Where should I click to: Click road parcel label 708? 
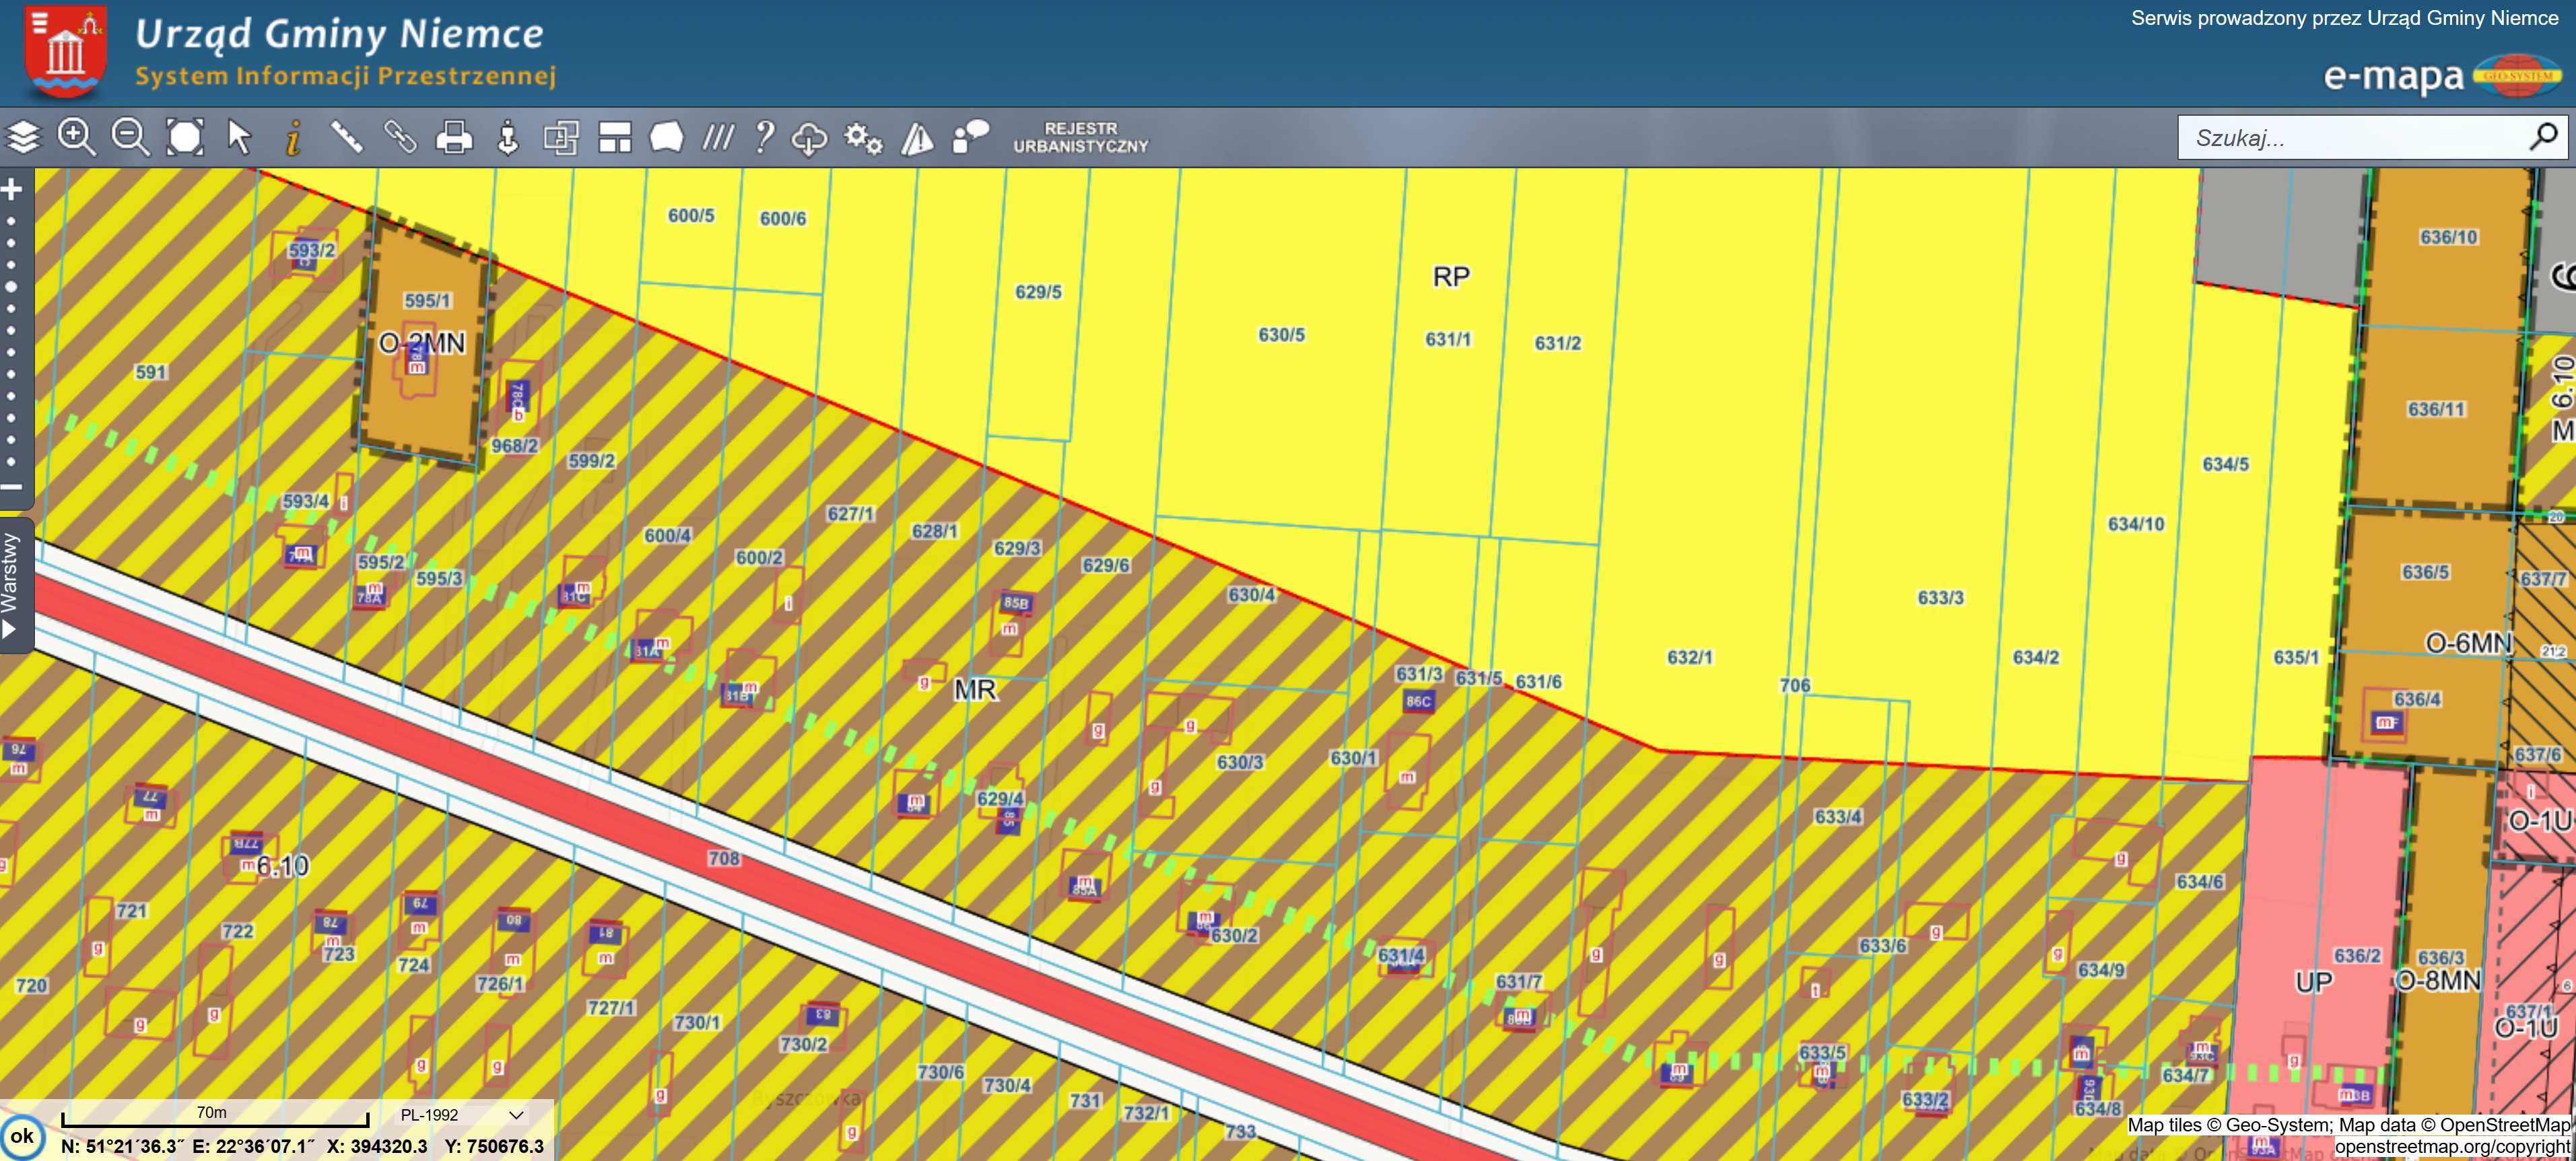[x=724, y=858]
